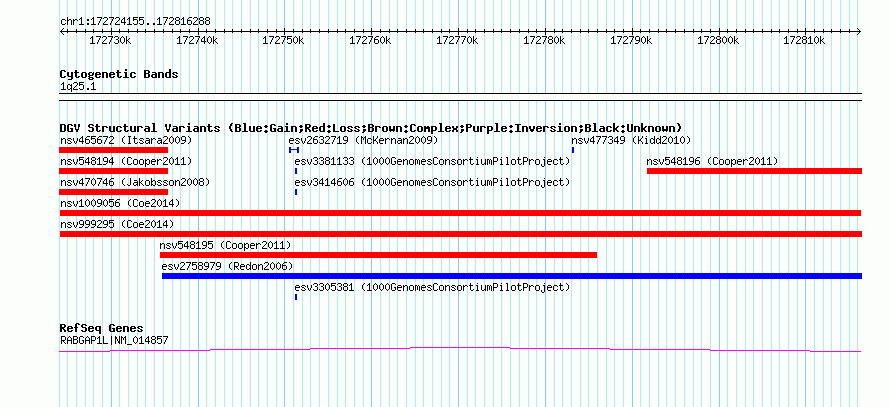
Task: Click the esv2758979 (Redon2006) label
Action: pyautogui.click(x=227, y=266)
